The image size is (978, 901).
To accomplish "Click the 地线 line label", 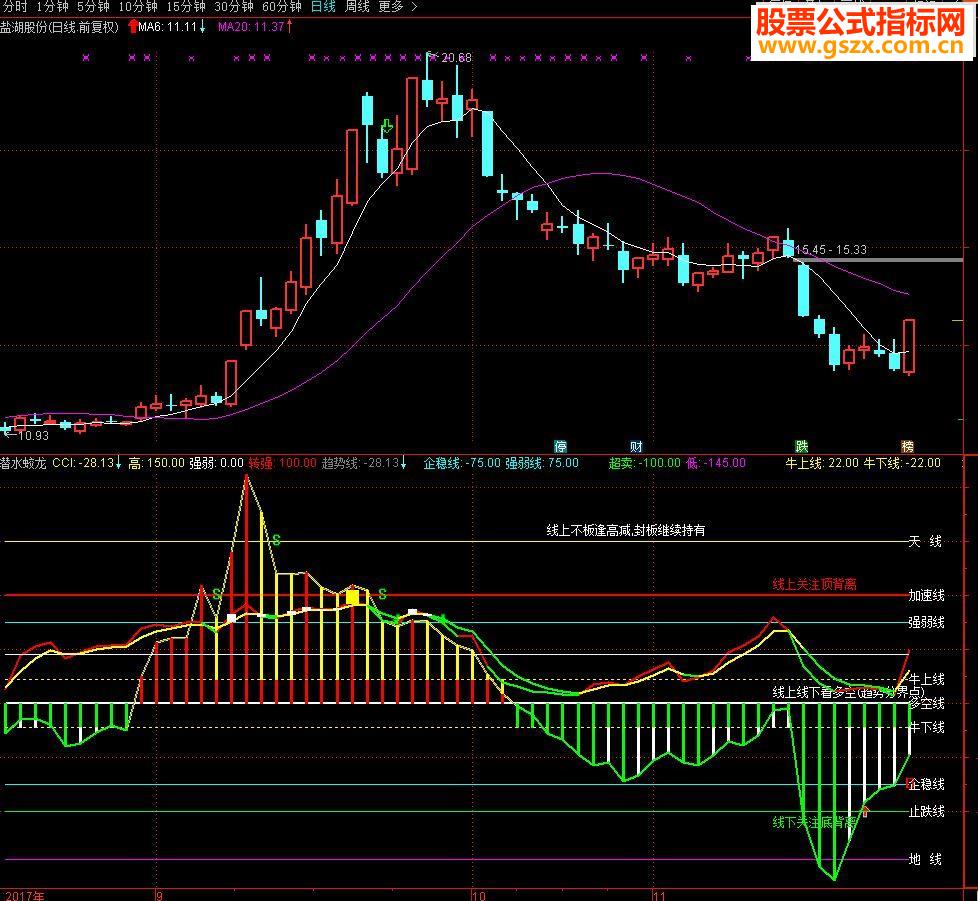I will (x=925, y=859).
